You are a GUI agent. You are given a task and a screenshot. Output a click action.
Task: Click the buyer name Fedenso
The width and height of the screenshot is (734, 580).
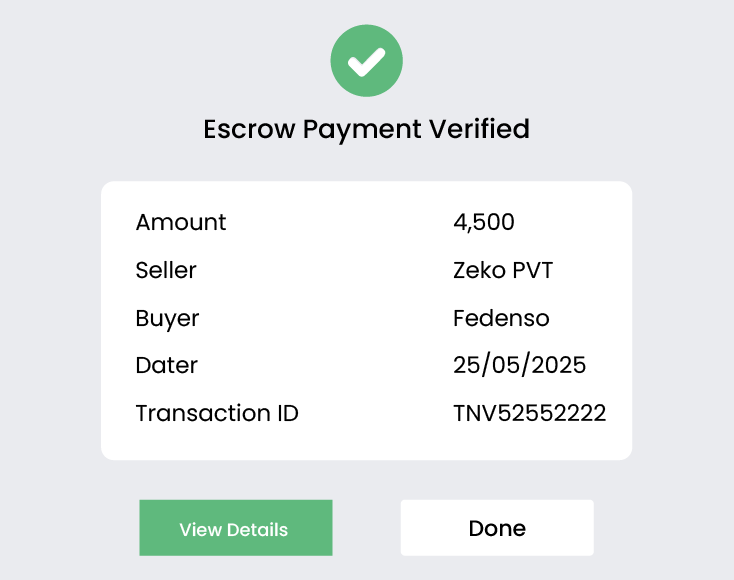click(501, 318)
